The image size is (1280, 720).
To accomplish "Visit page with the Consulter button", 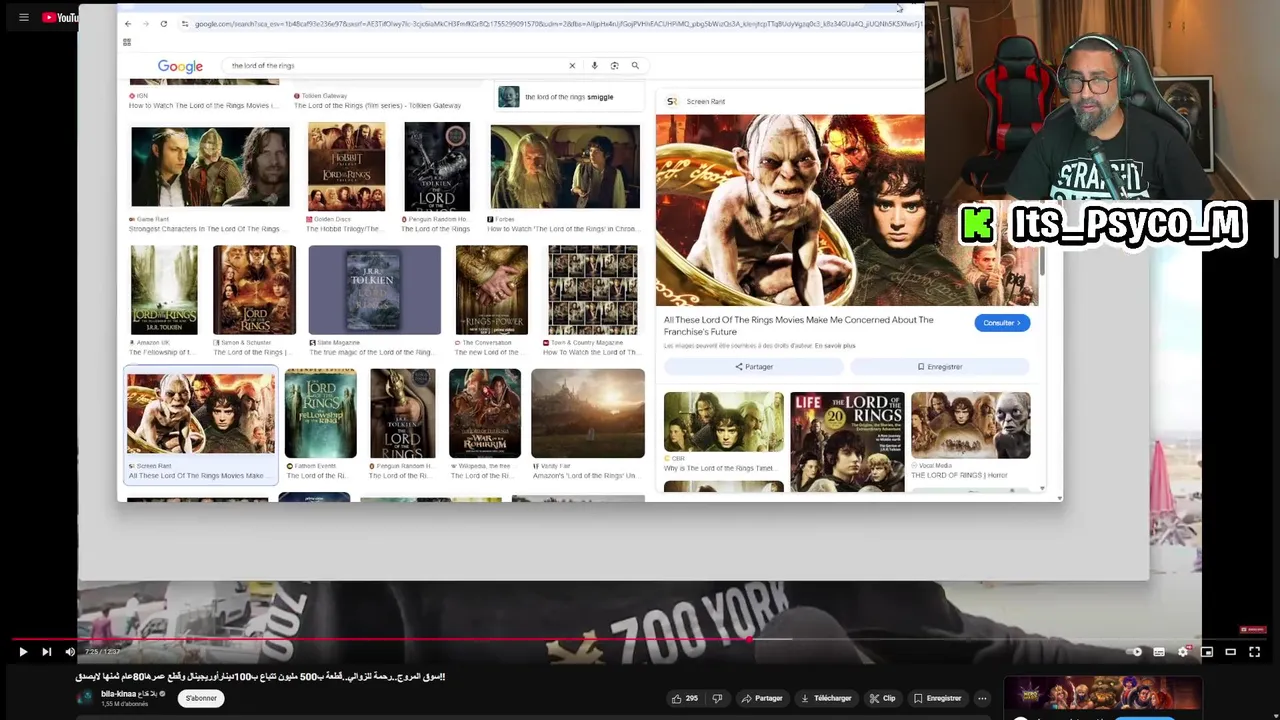I will tap(1002, 323).
